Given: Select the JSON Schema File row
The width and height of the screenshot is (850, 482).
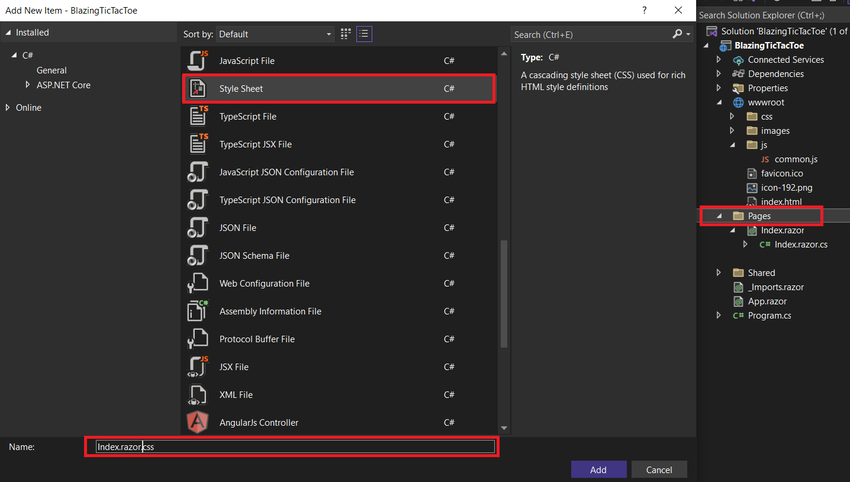Looking at the screenshot, I should point(339,255).
